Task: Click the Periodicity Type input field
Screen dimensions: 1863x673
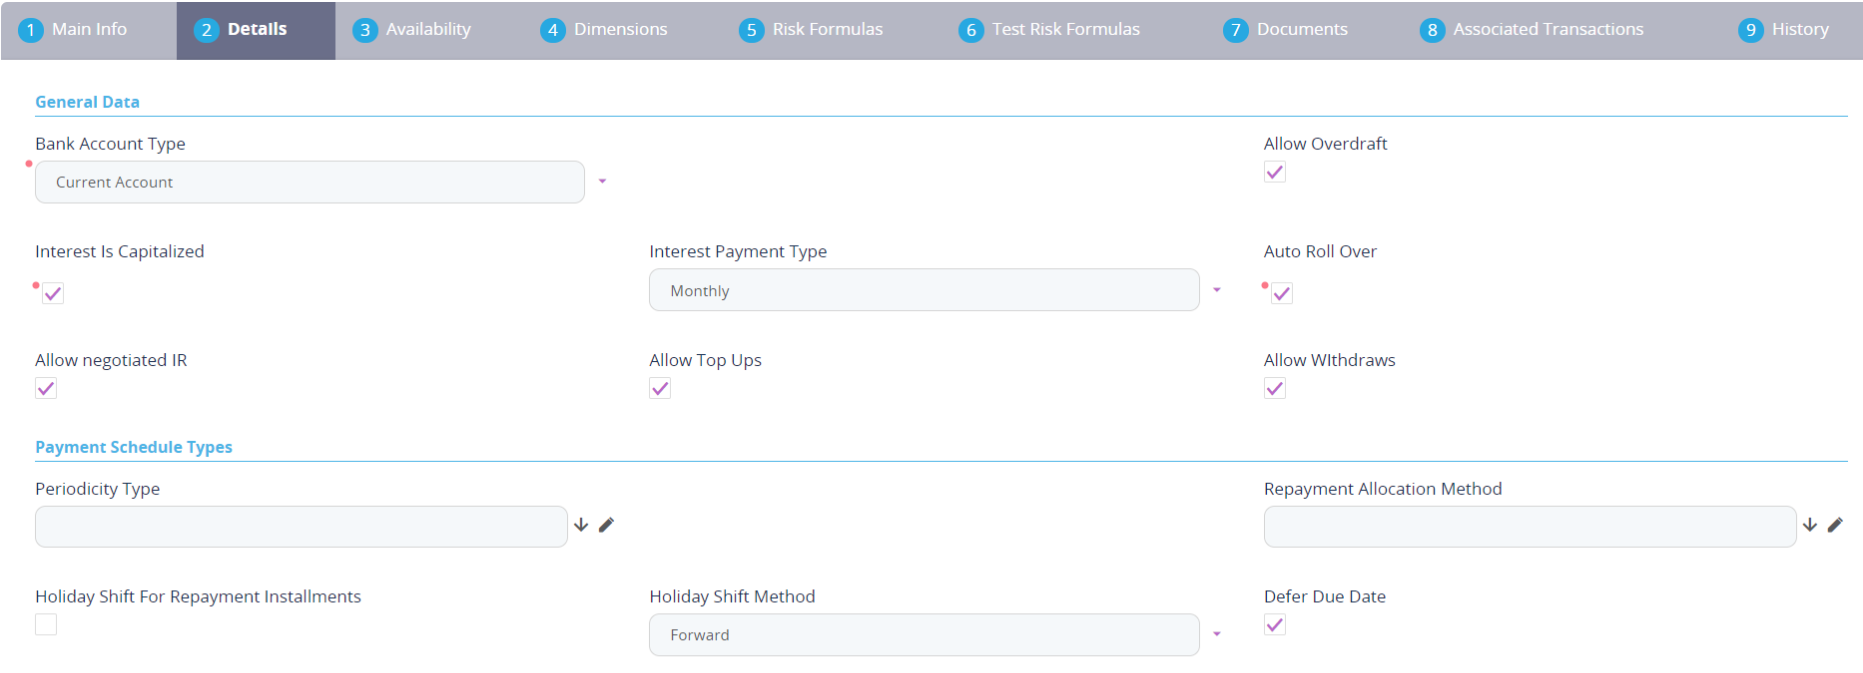Action: pyautogui.click(x=301, y=526)
